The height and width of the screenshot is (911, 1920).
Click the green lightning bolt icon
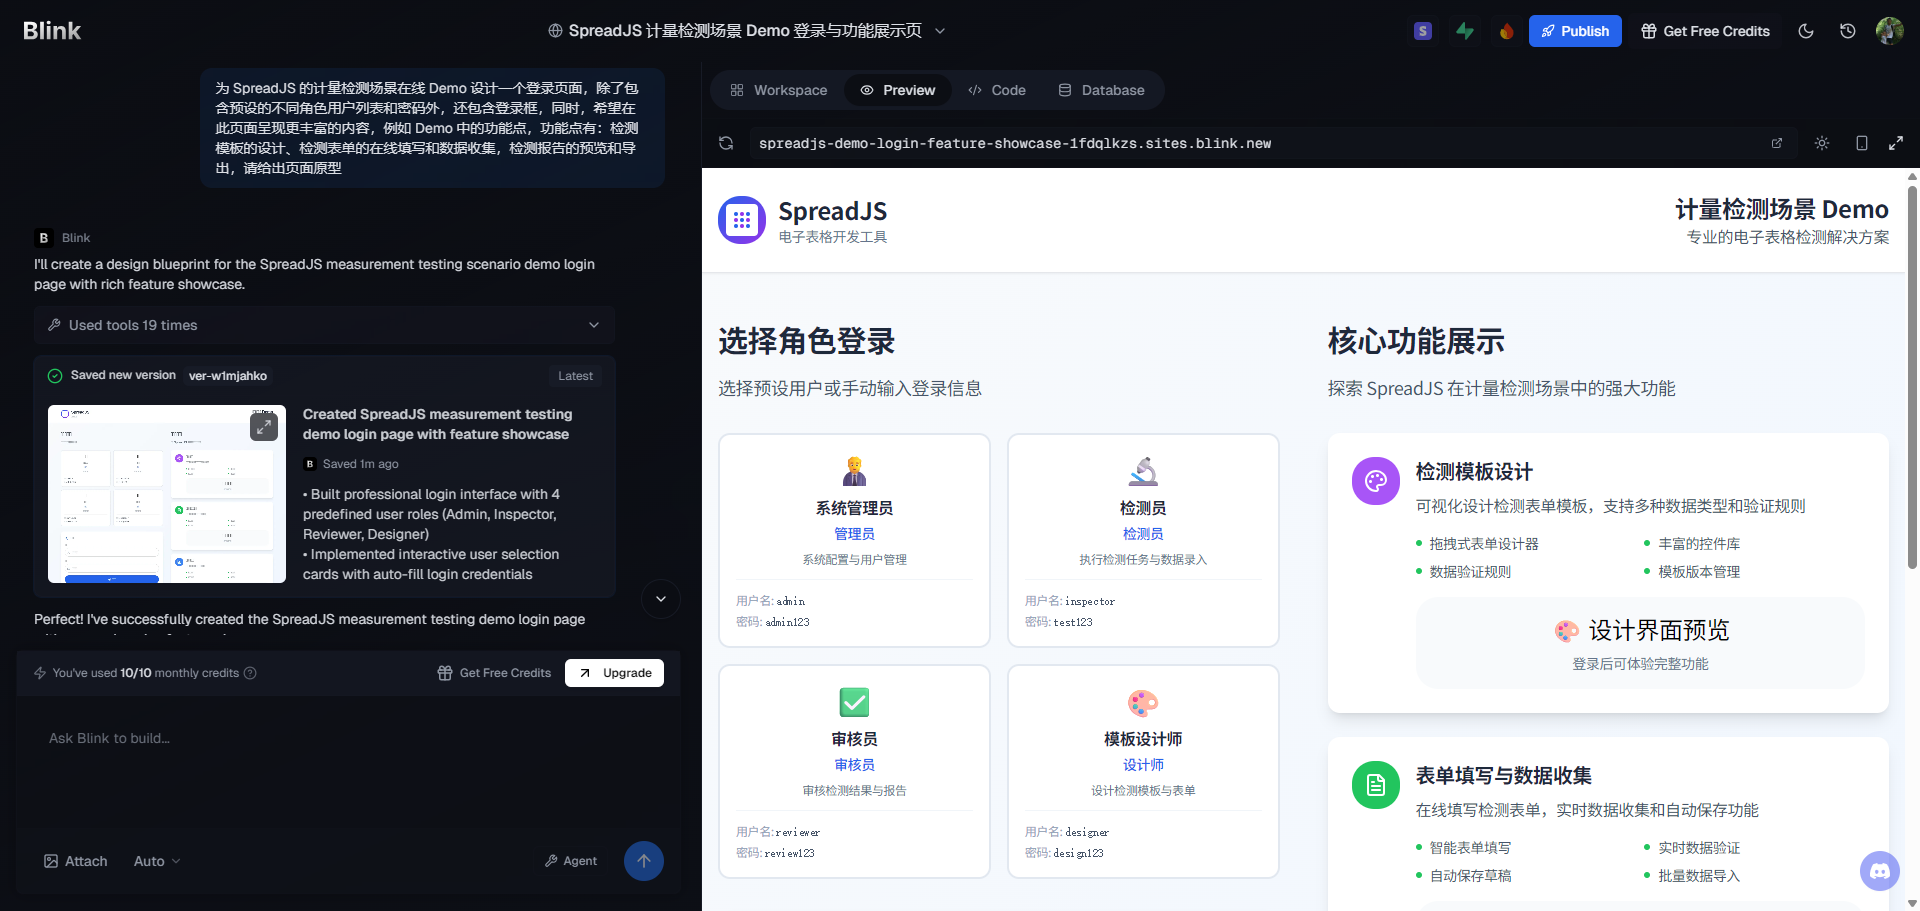(1465, 31)
